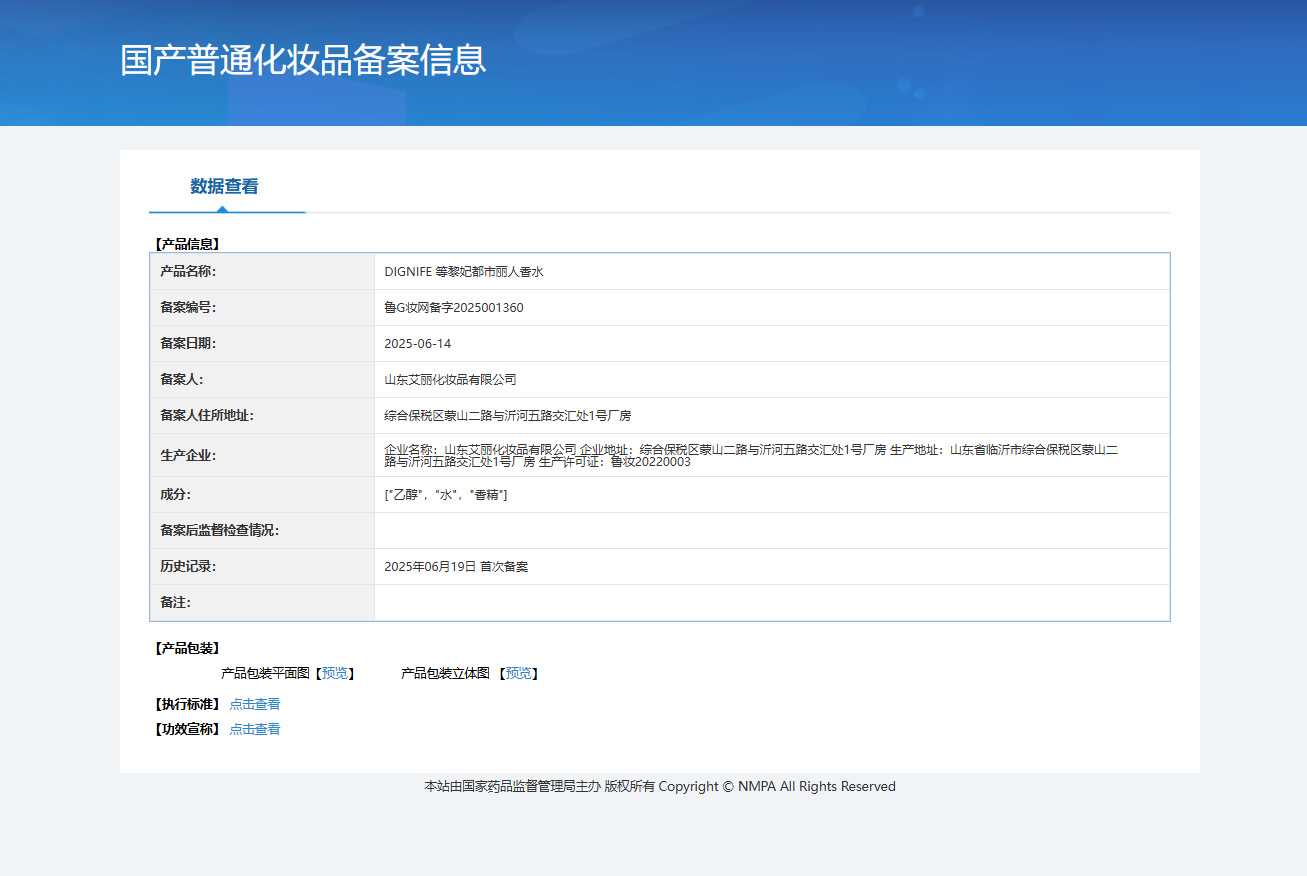Click the history record 2025年06月19日 首次备案
The width and height of the screenshot is (1307, 876).
456,567
